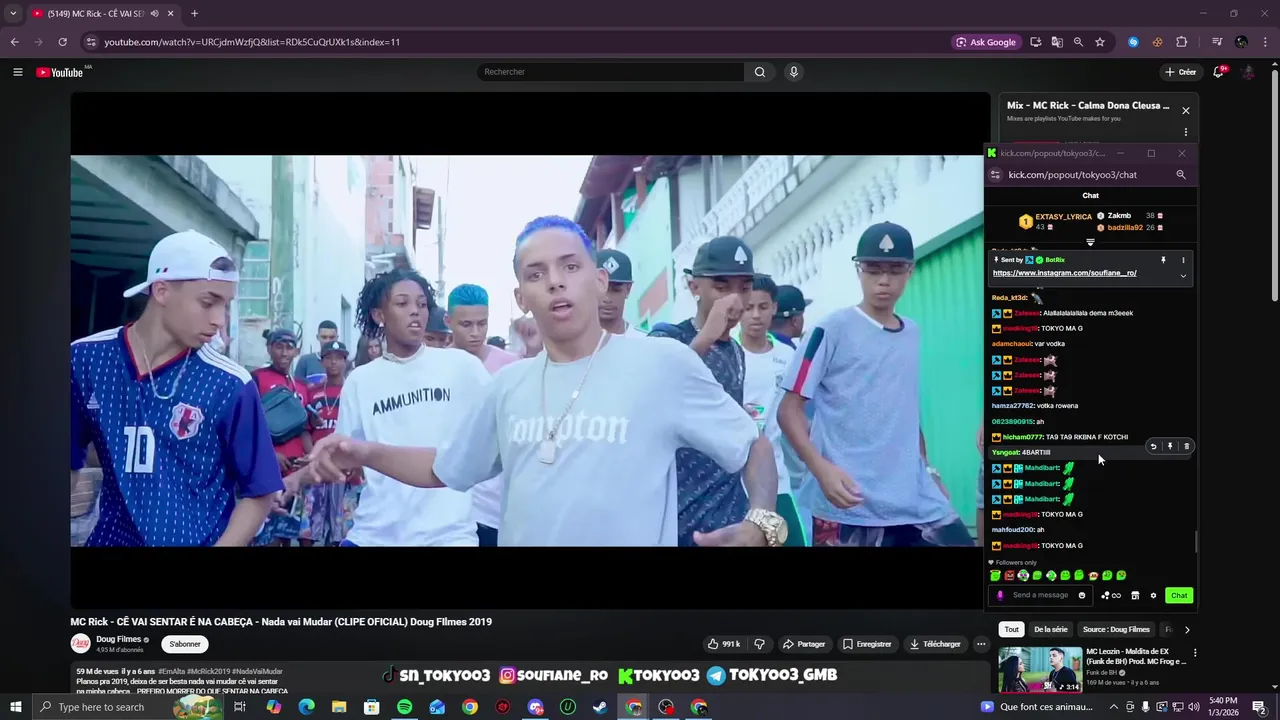Screen dimensions: 1280x720
Task: Open the Kick shop icon beside chat box
Action: pos(1135,596)
